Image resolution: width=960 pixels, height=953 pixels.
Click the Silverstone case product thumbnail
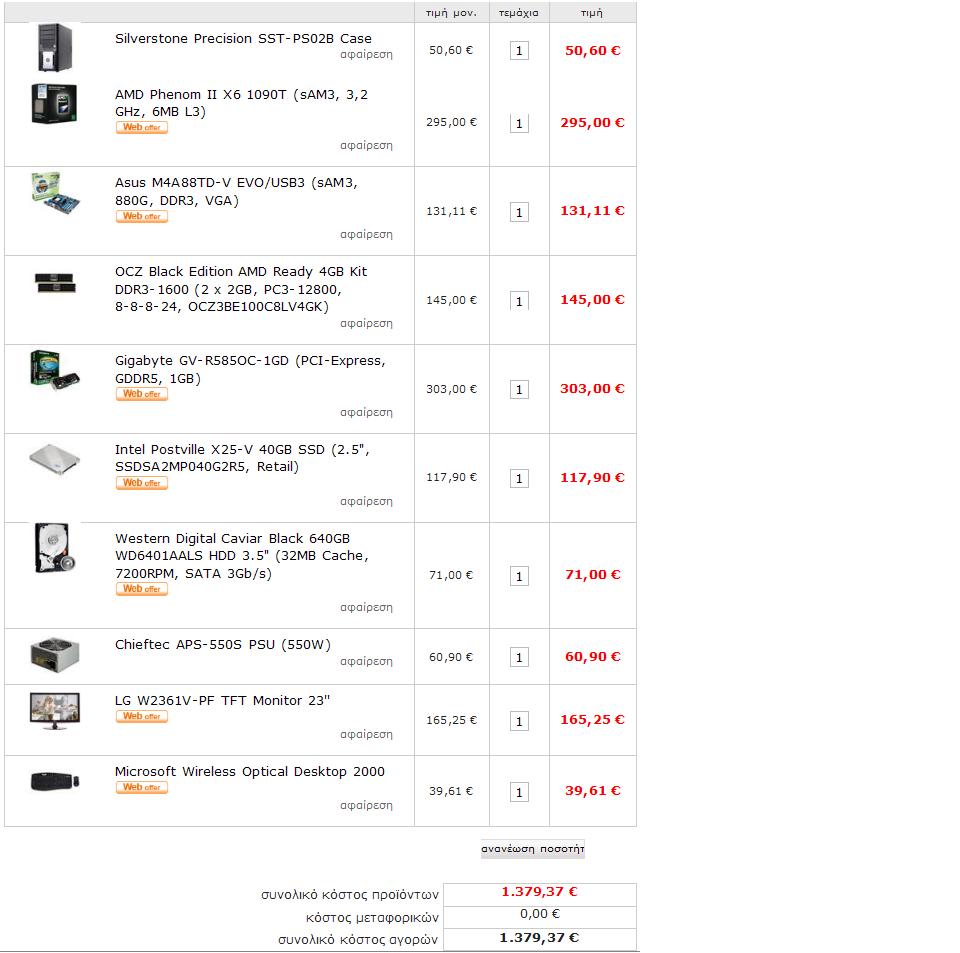click(54, 47)
